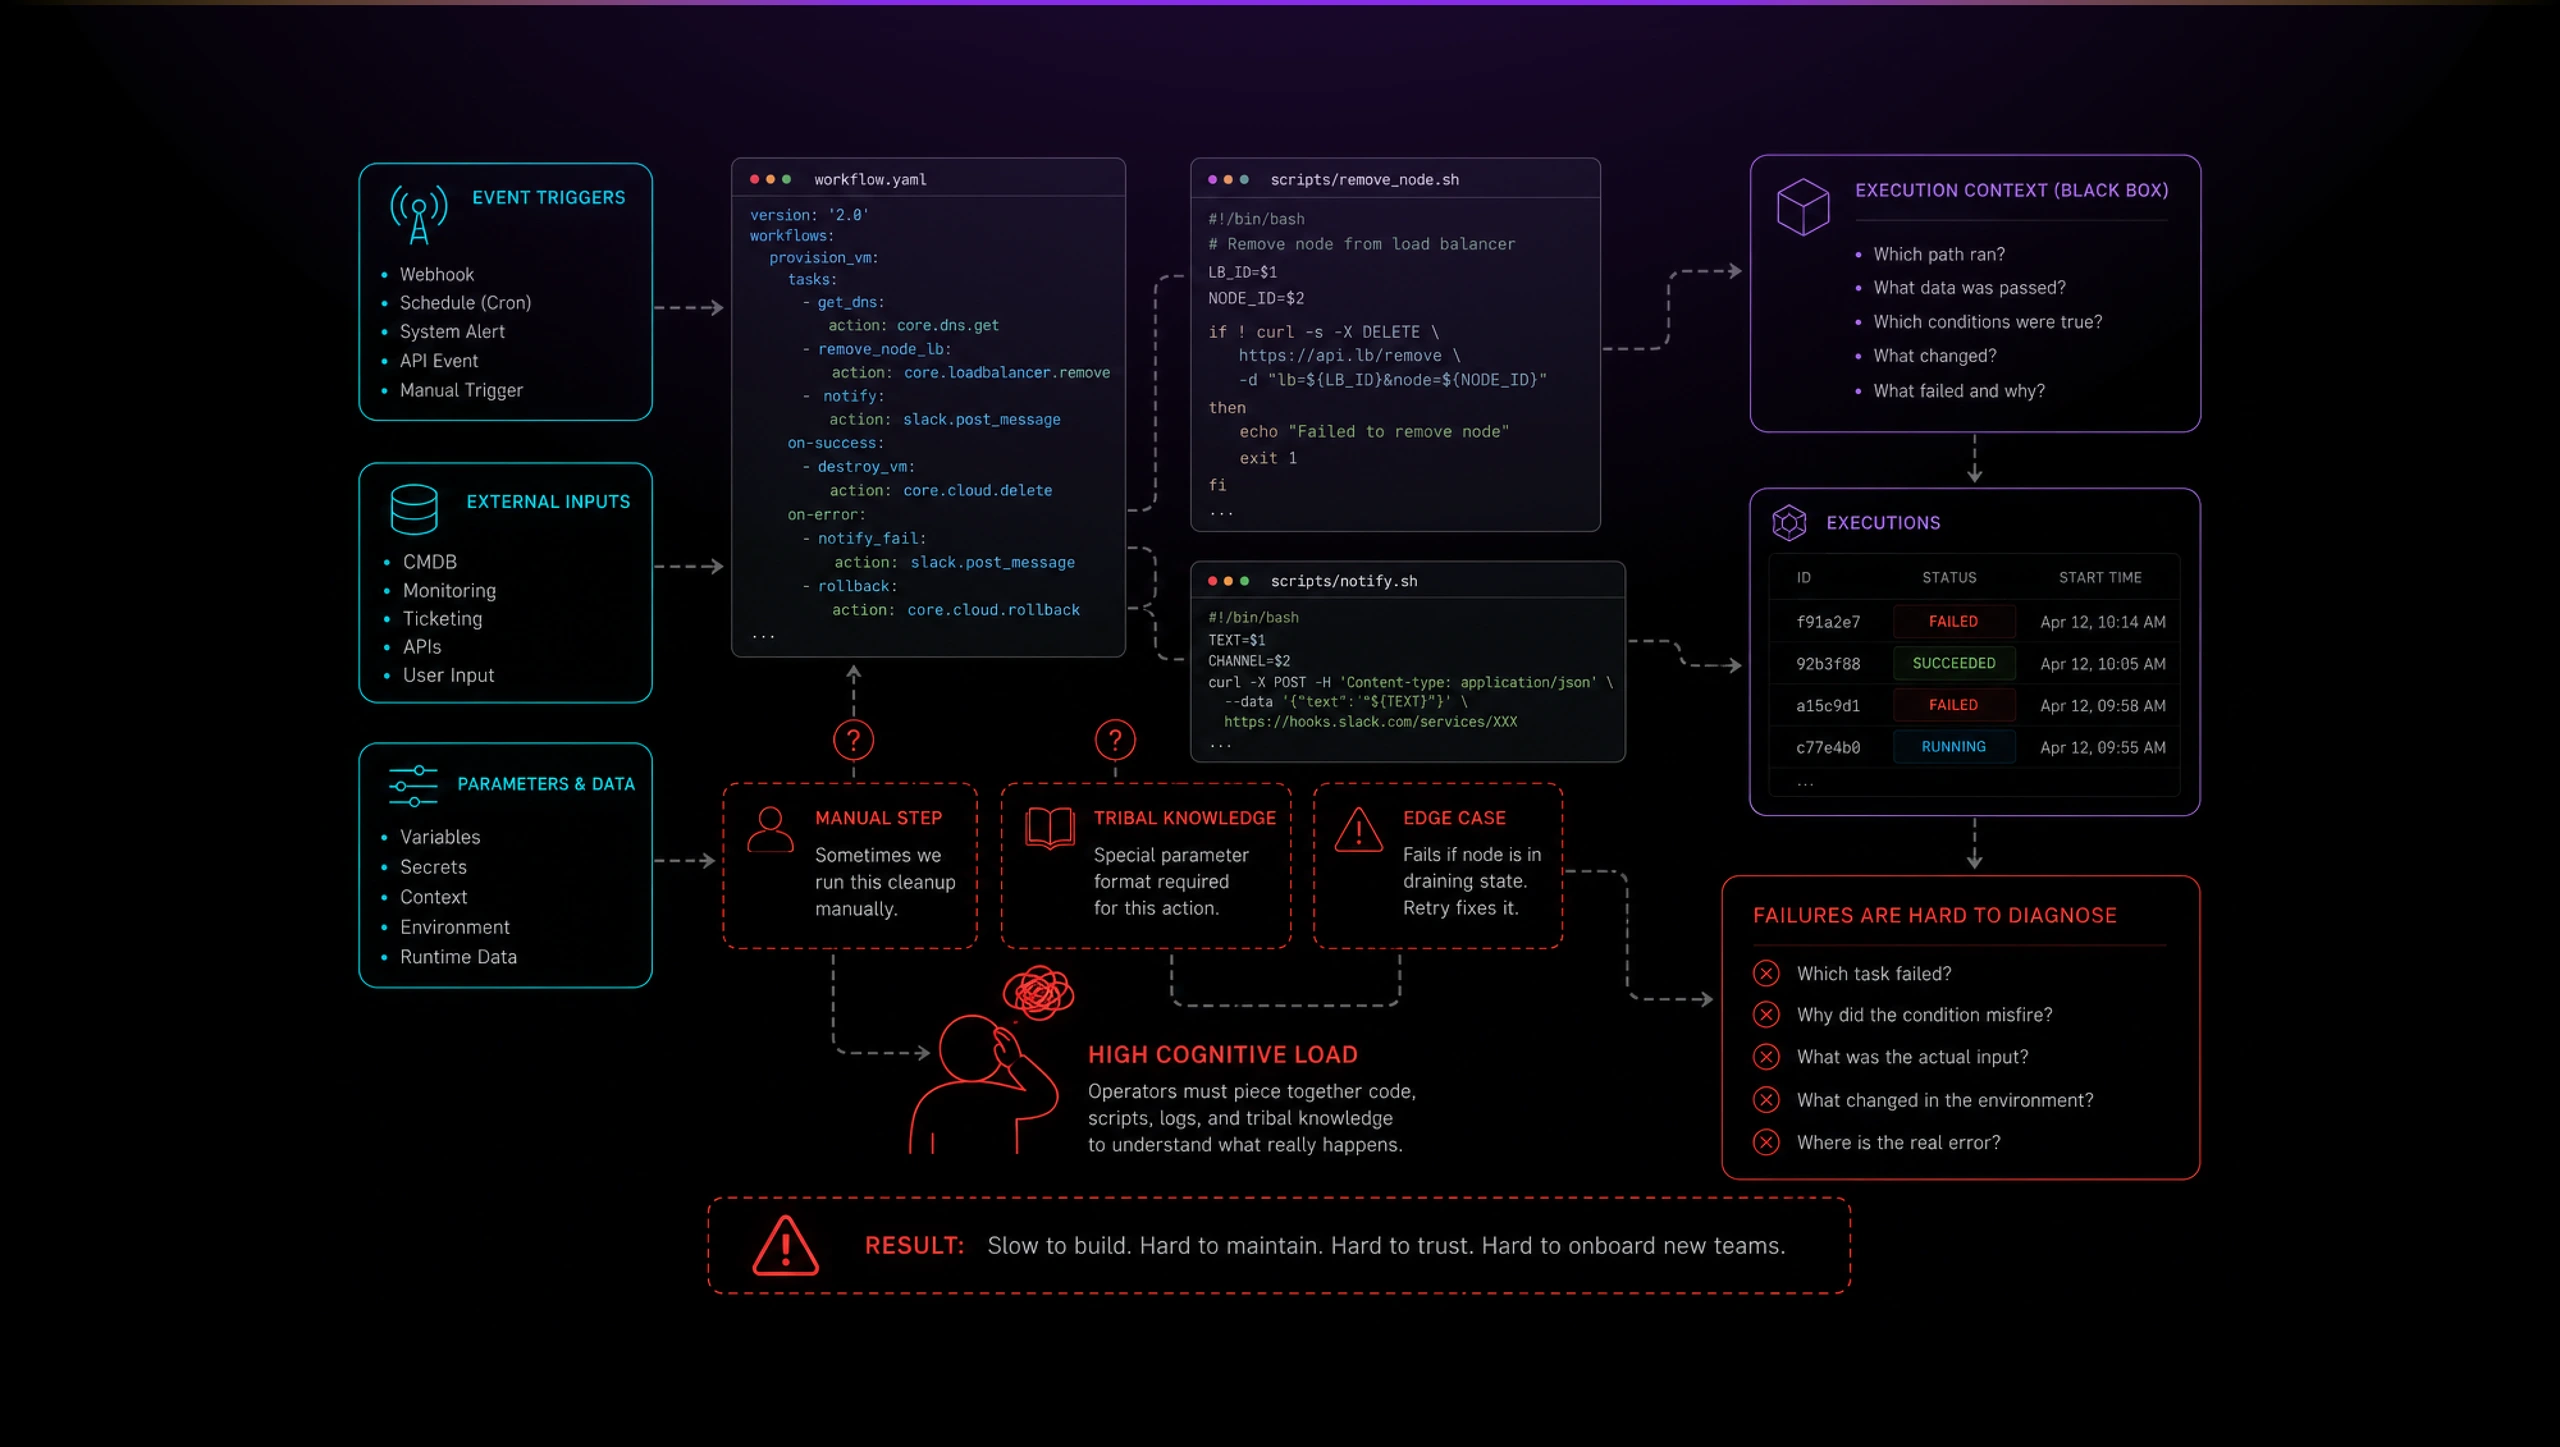2560x1447 pixels.
Task: Click red dot on workflow.yaml window
Action: 754,179
